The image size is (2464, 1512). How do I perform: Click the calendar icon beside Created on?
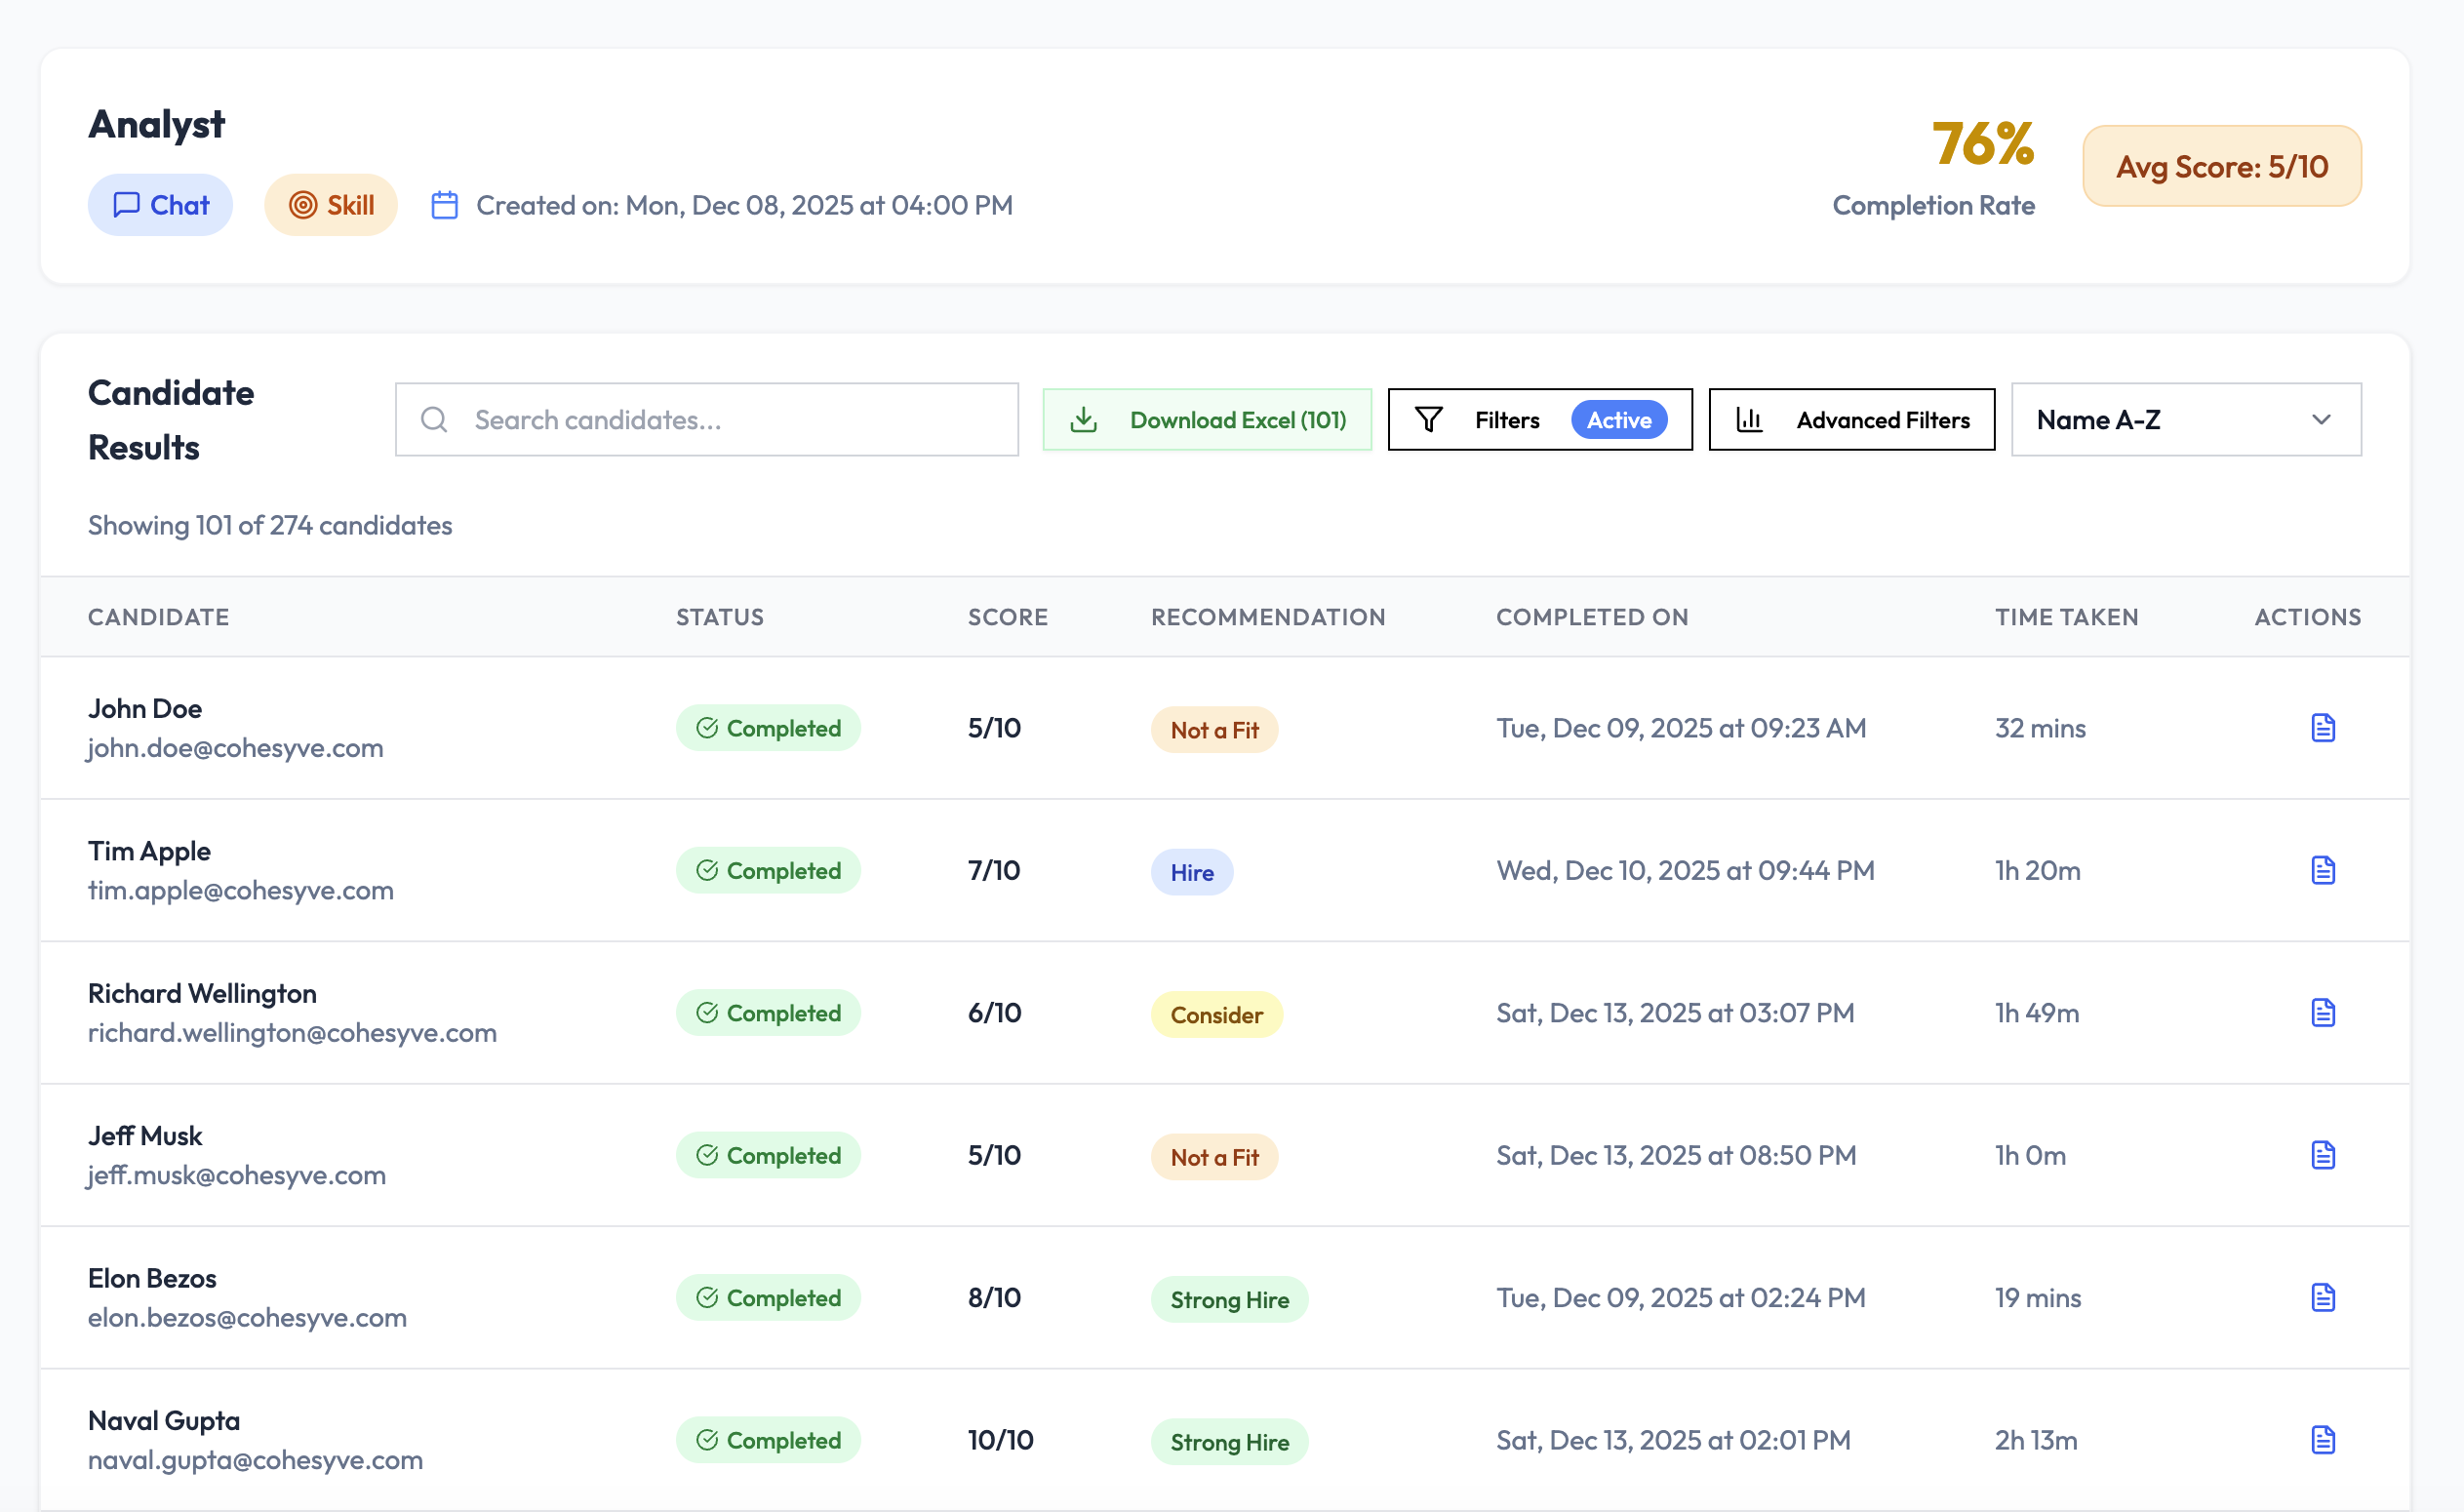point(444,205)
